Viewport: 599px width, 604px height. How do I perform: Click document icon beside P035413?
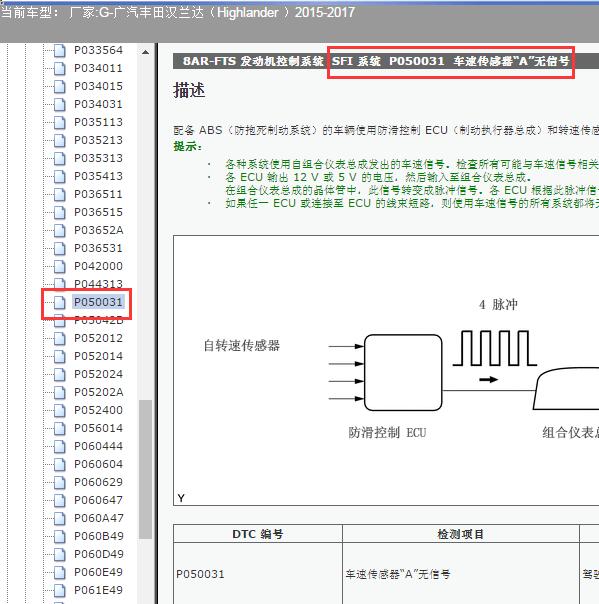point(60,176)
